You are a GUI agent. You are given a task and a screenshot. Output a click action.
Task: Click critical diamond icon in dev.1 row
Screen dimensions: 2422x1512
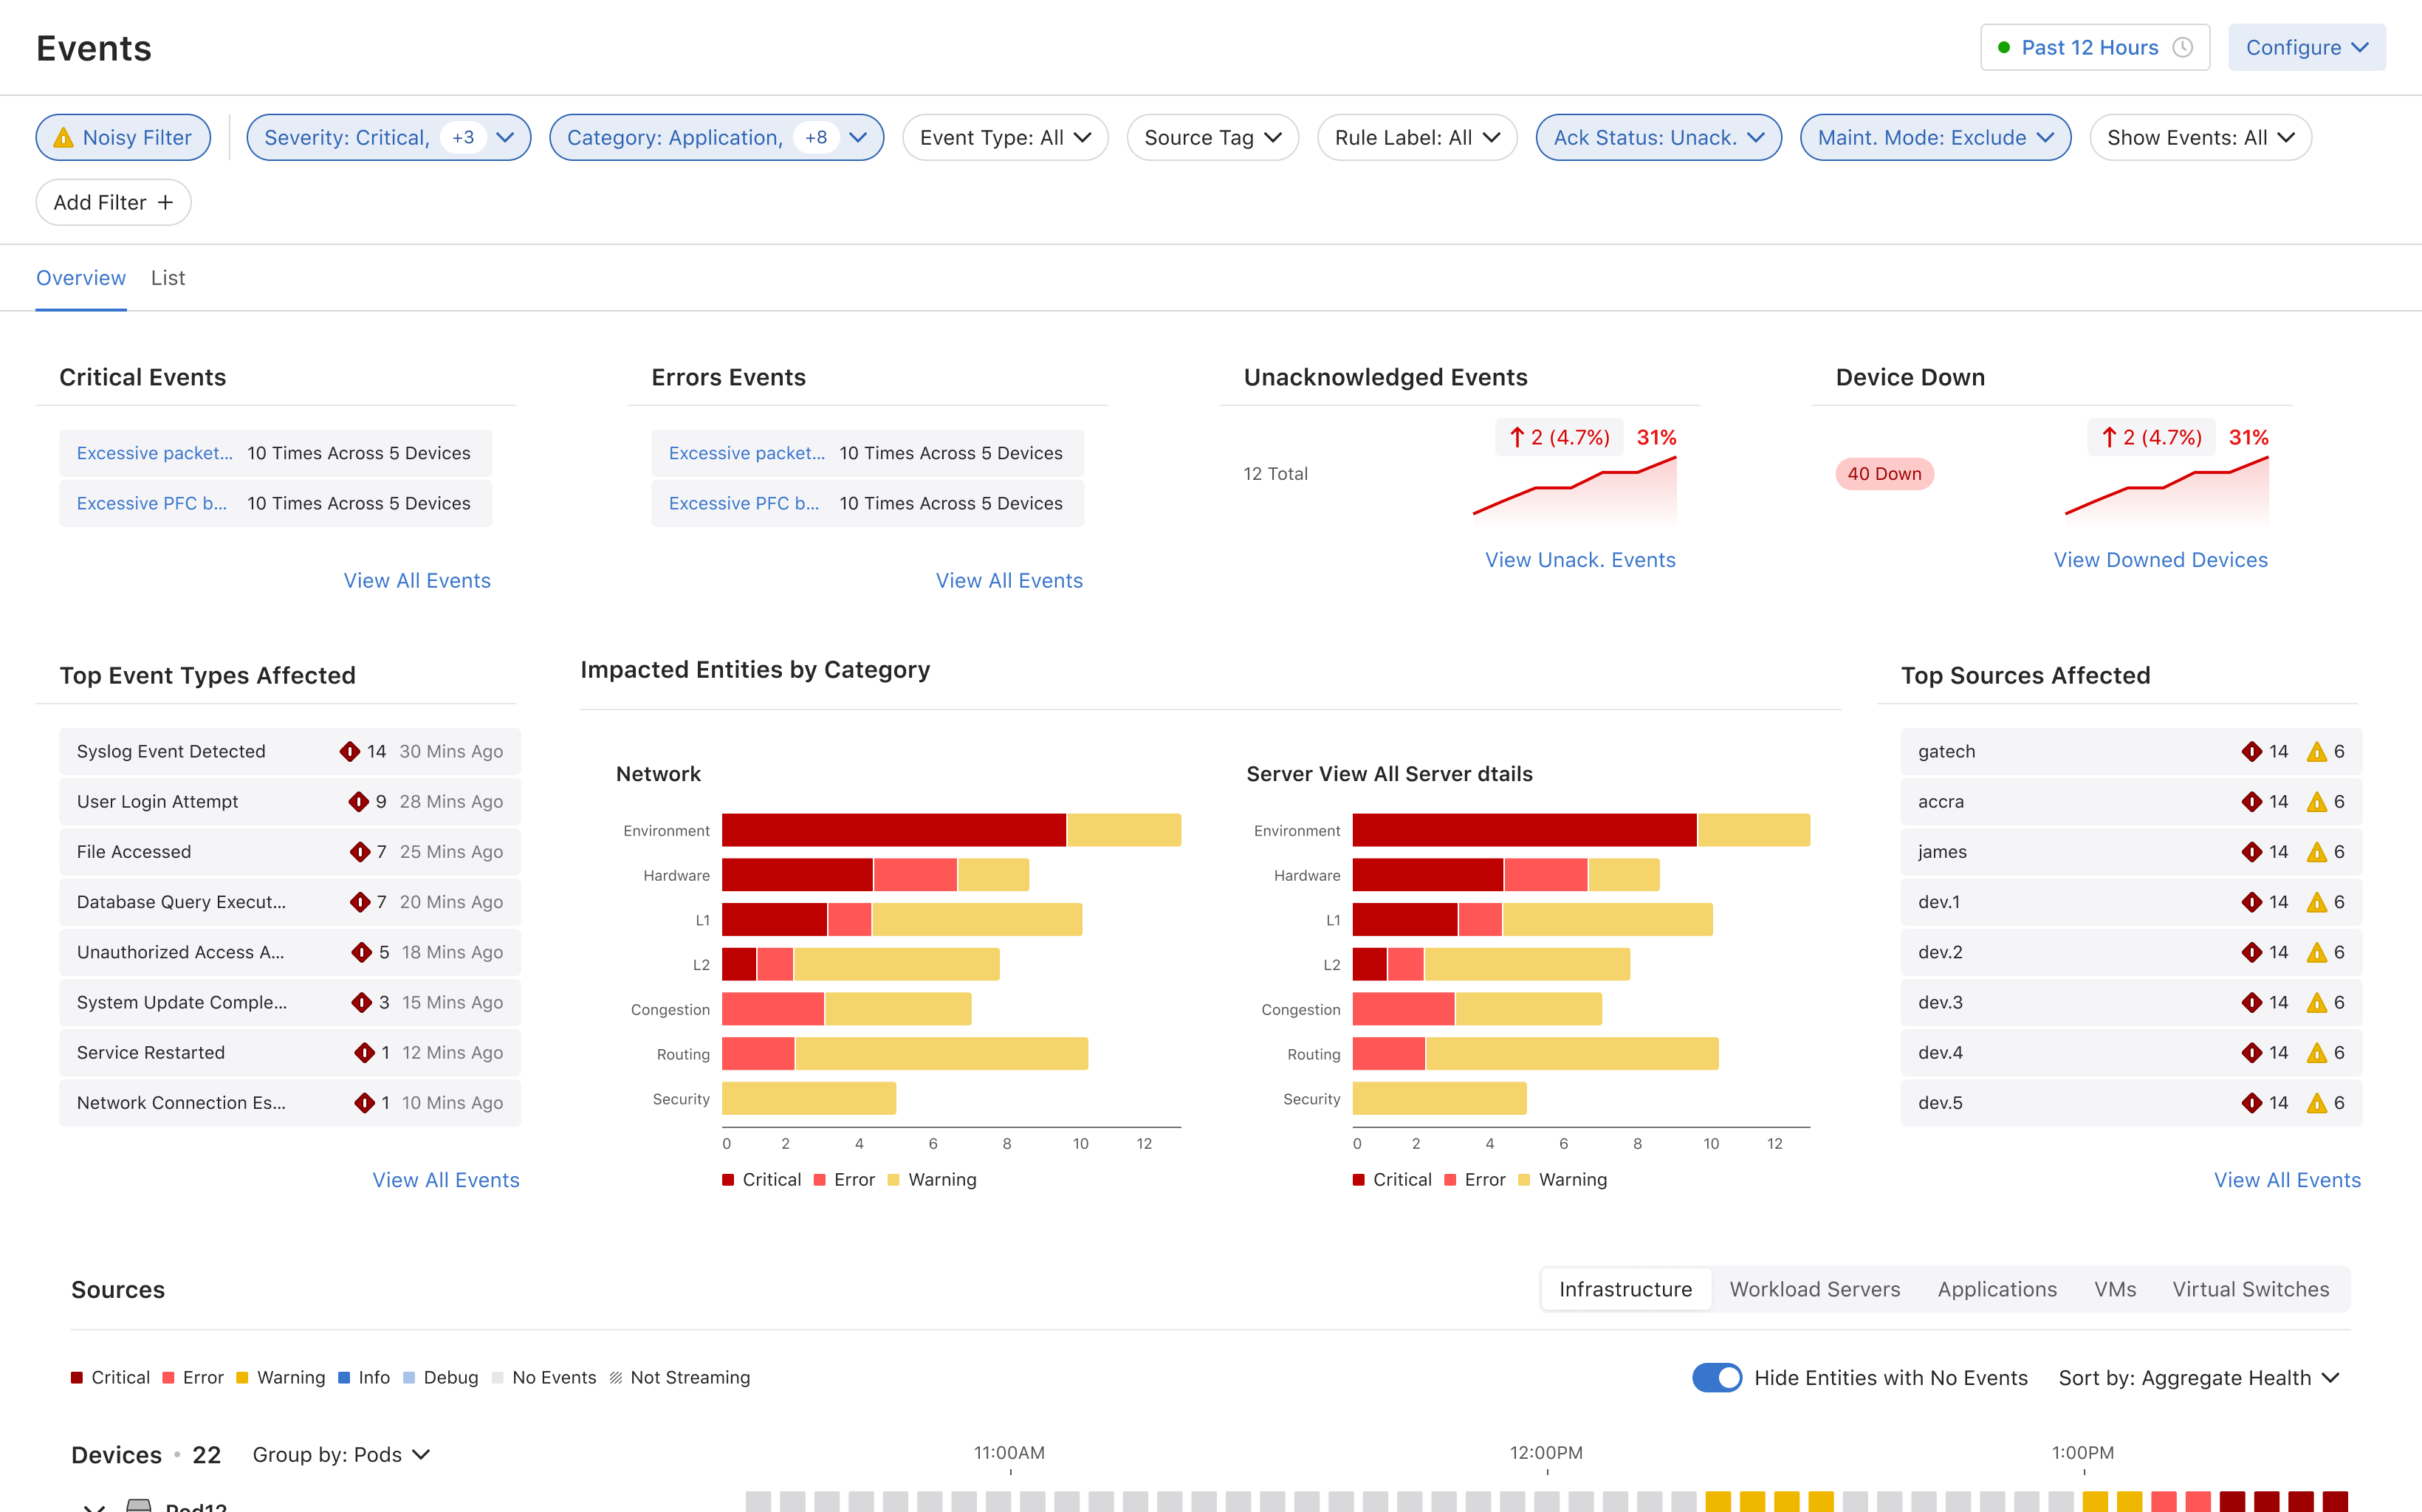pos(2251,902)
